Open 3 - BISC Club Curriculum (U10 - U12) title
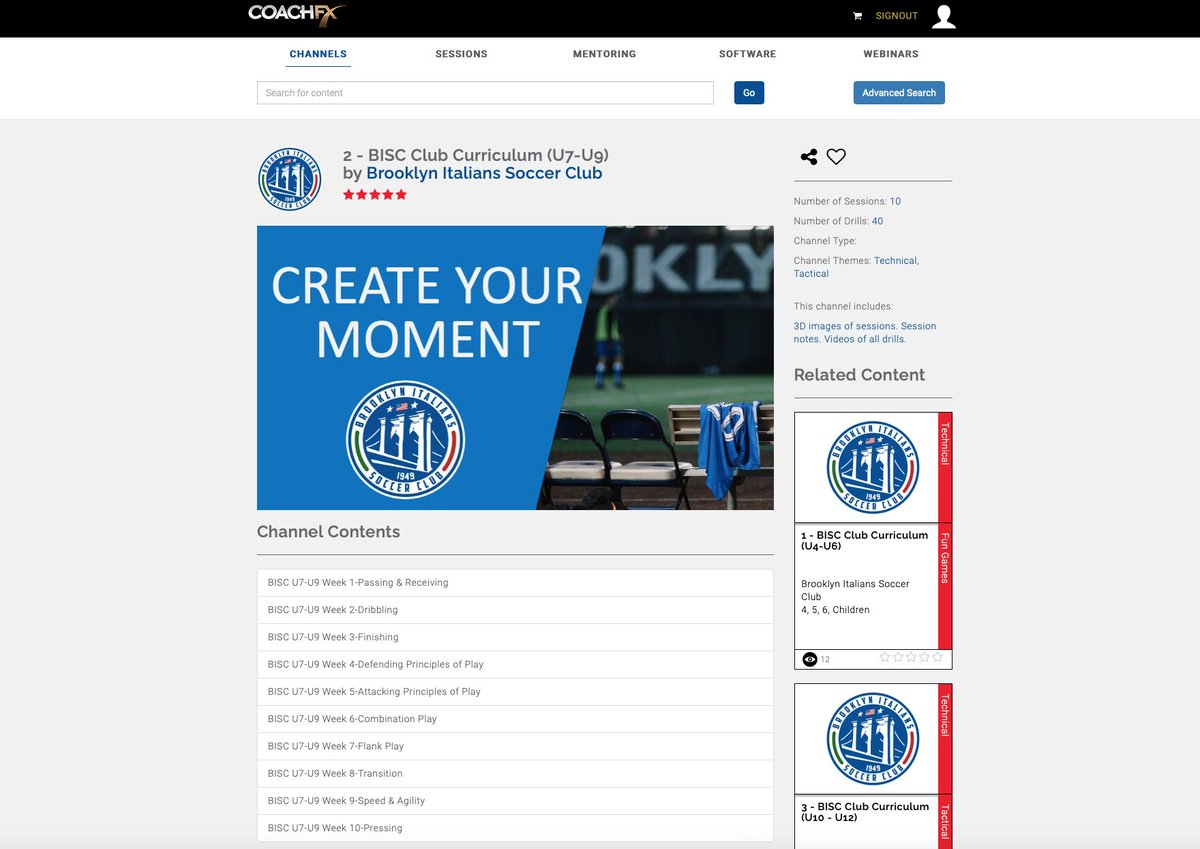Viewport: 1200px width, 849px height. click(864, 812)
